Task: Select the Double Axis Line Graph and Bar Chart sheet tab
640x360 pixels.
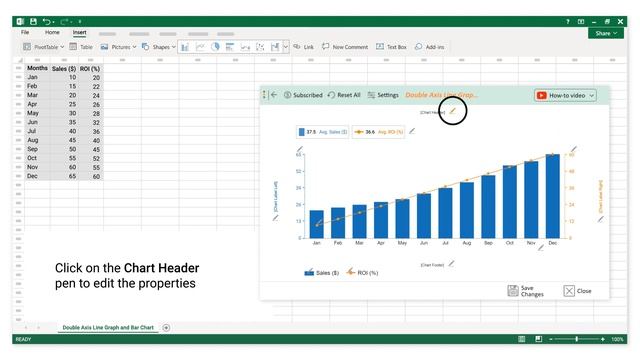Action: pos(108,327)
